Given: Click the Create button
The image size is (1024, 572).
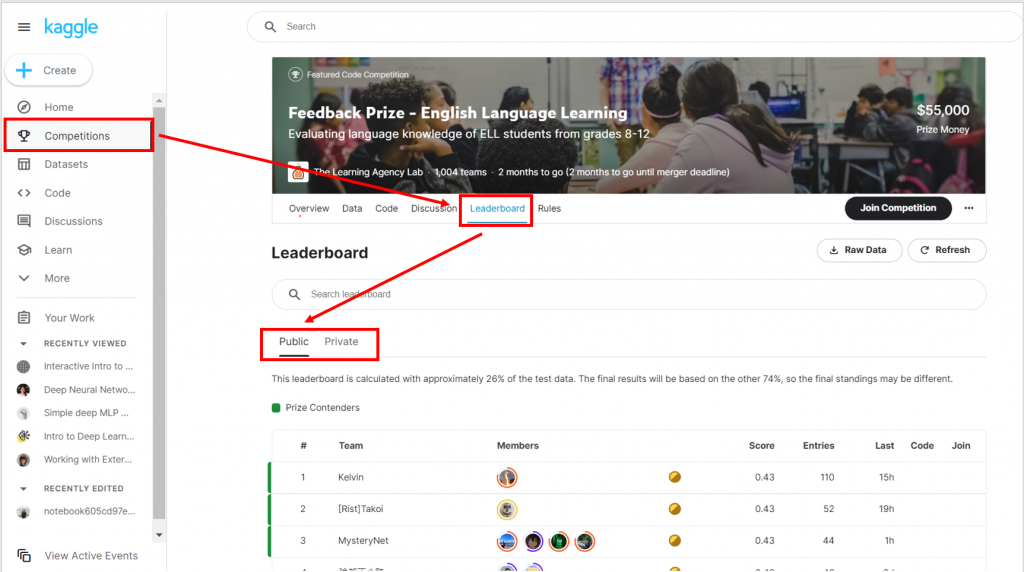Looking at the screenshot, I should [x=48, y=70].
